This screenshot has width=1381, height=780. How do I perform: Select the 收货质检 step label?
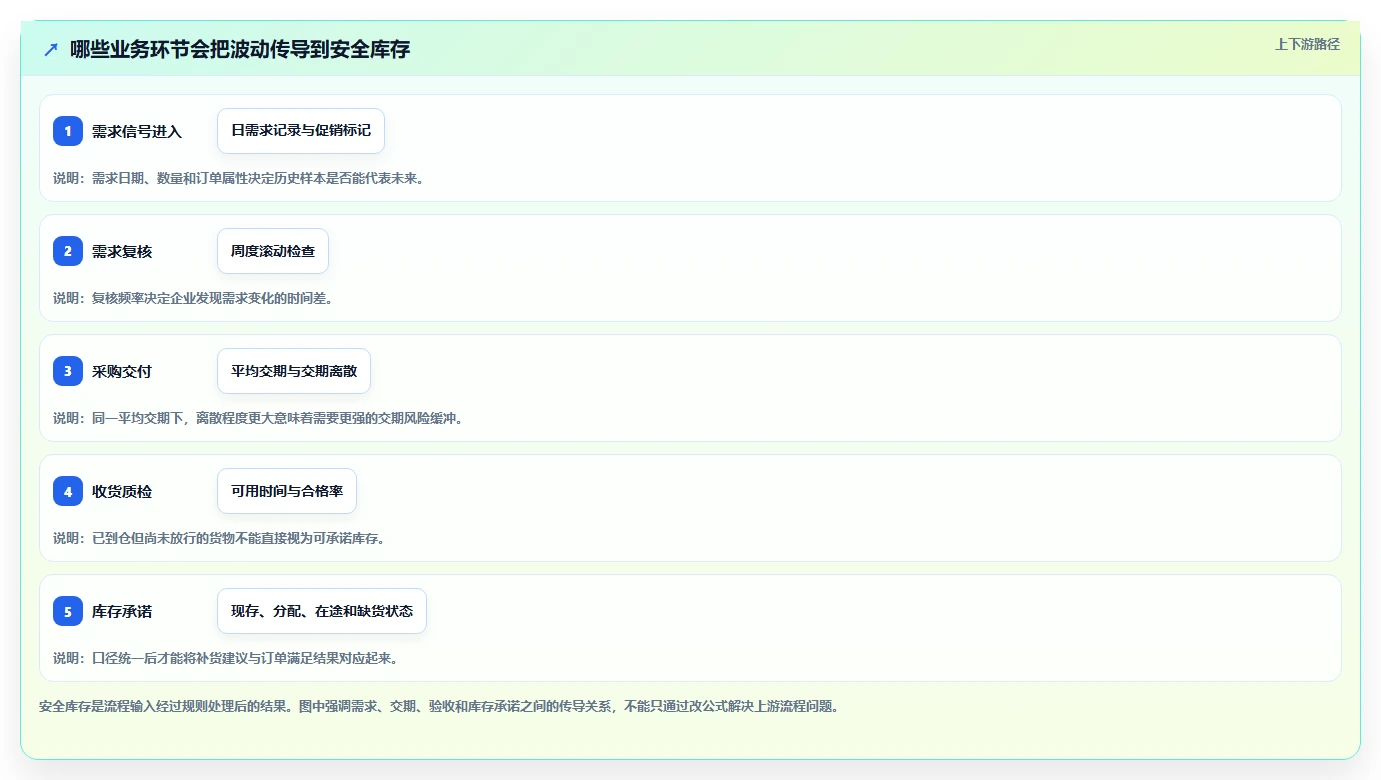pos(122,491)
